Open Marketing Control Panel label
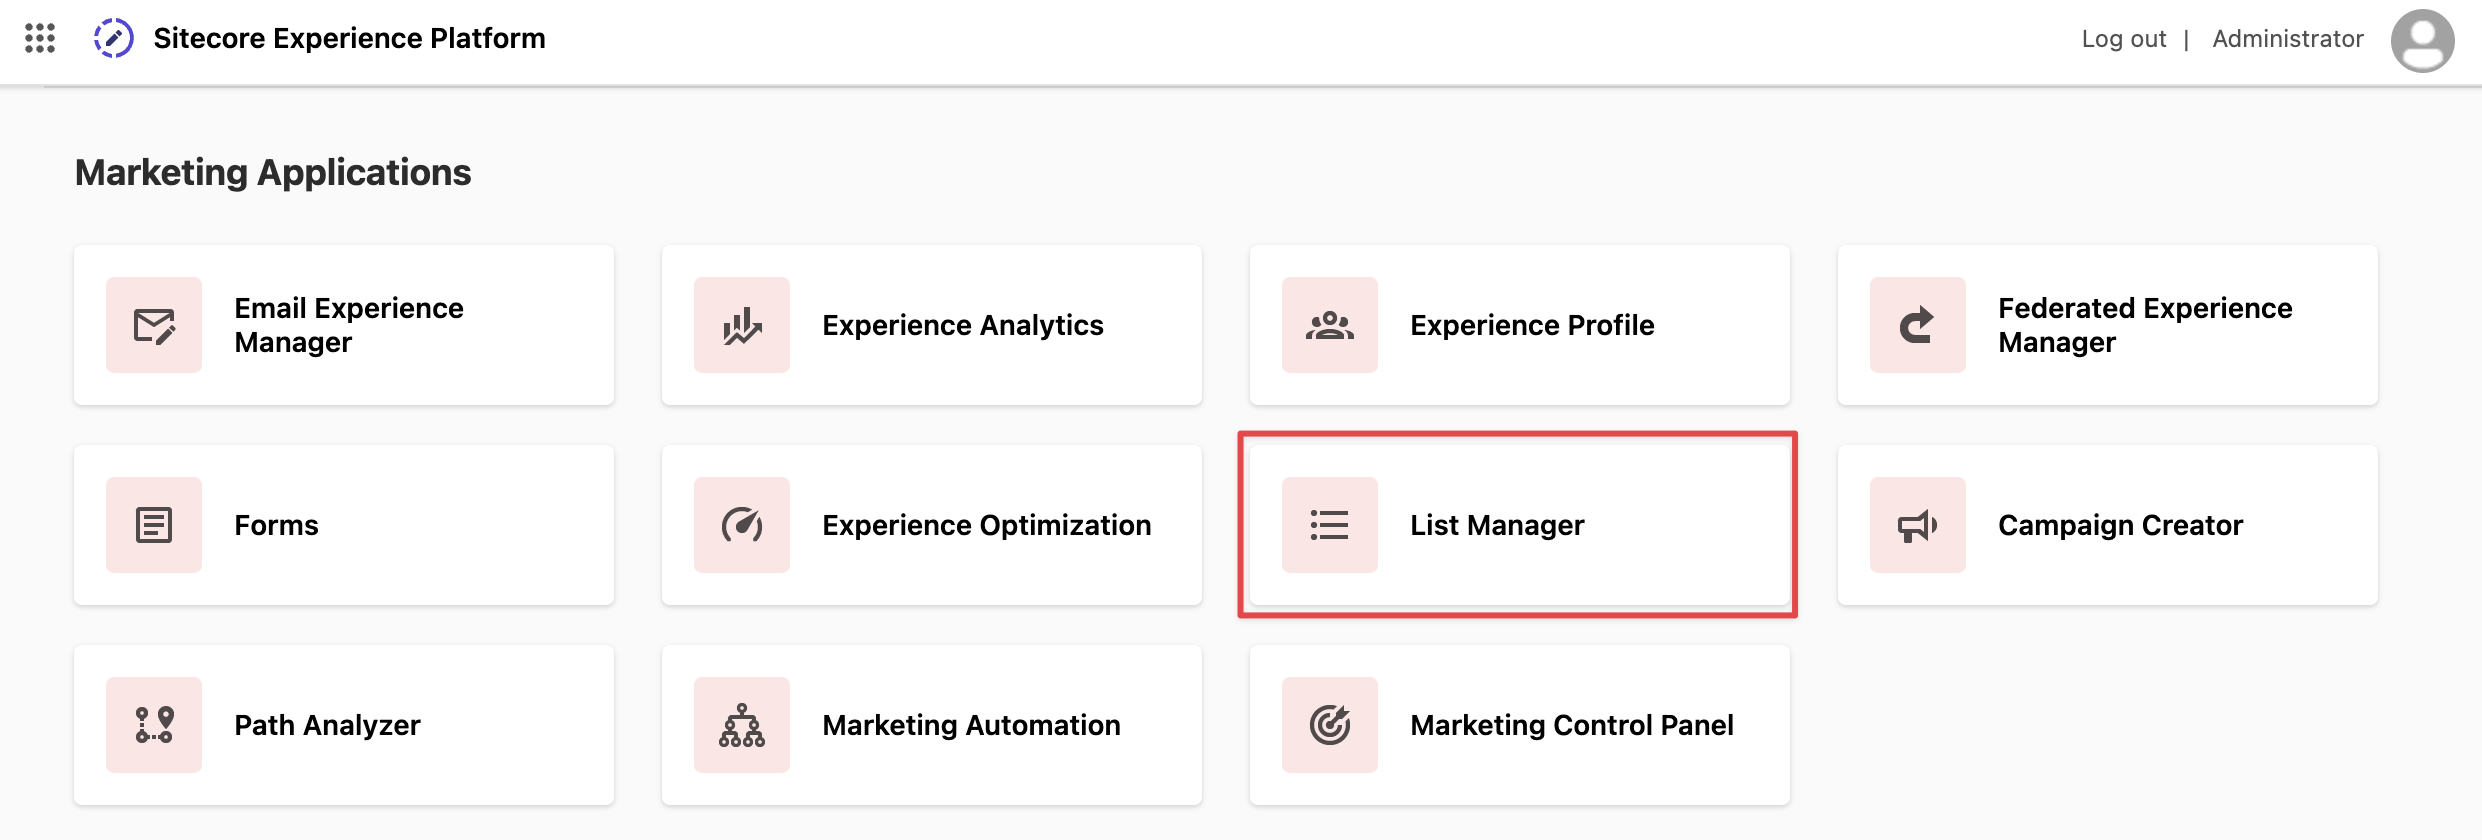2482x840 pixels. point(1572,725)
